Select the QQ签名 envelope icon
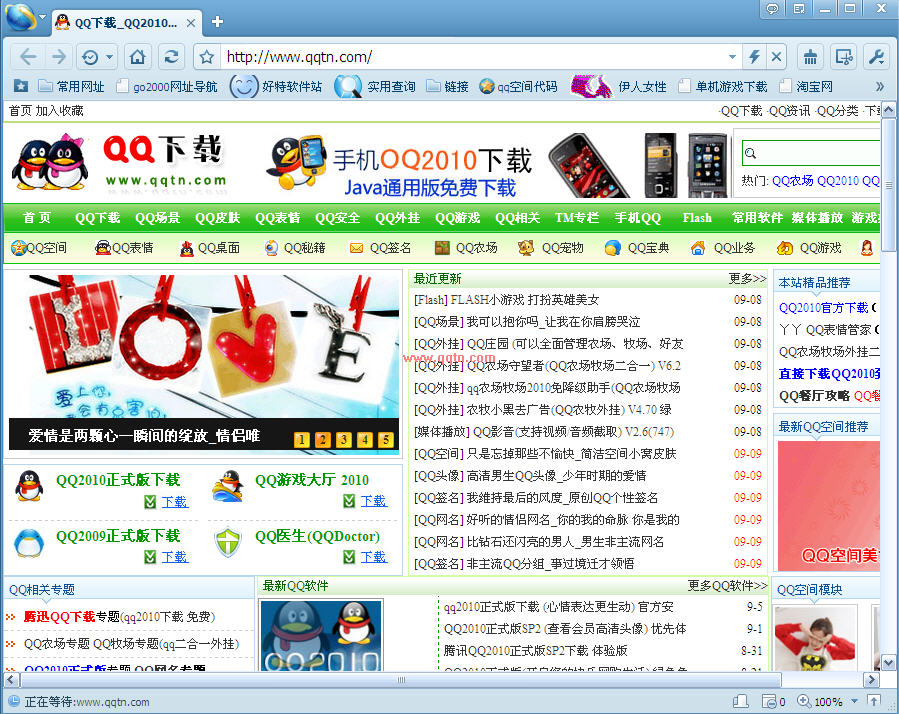This screenshot has width=899, height=714. pyautogui.click(x=356, y=247)
